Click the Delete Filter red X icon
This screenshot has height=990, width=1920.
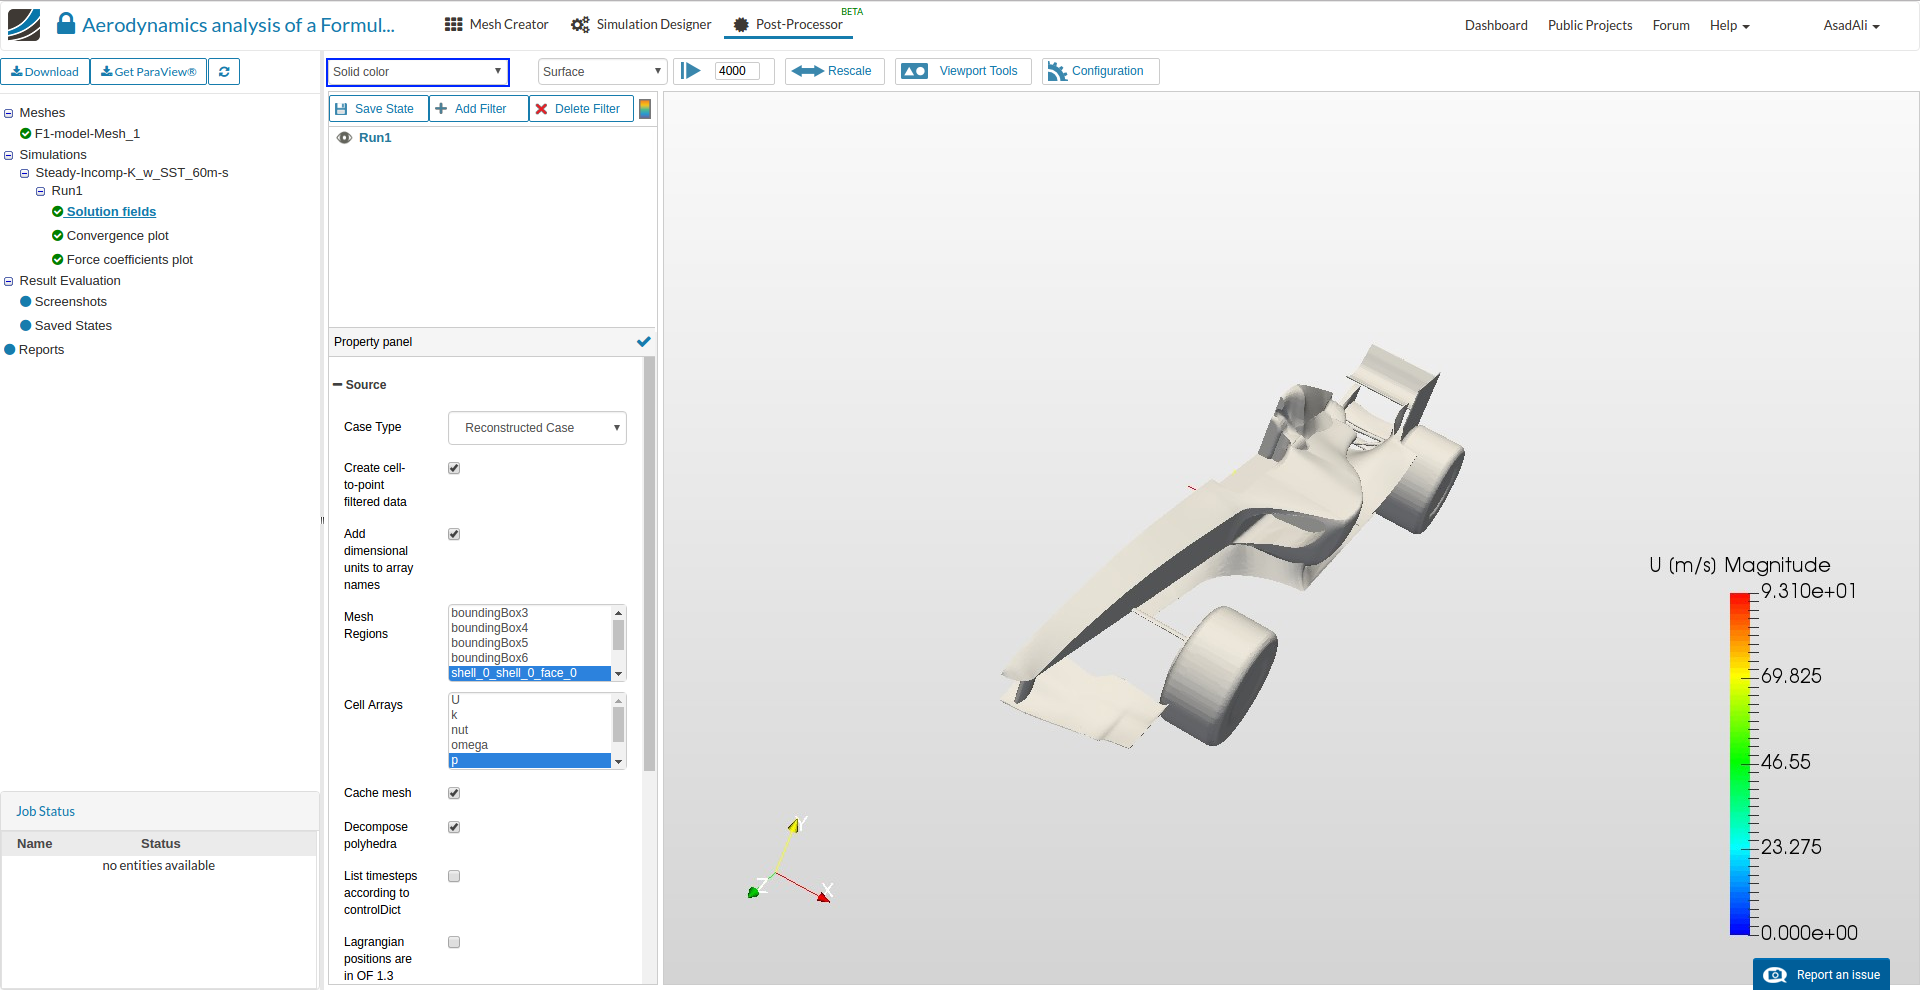(x=542, y=109)
